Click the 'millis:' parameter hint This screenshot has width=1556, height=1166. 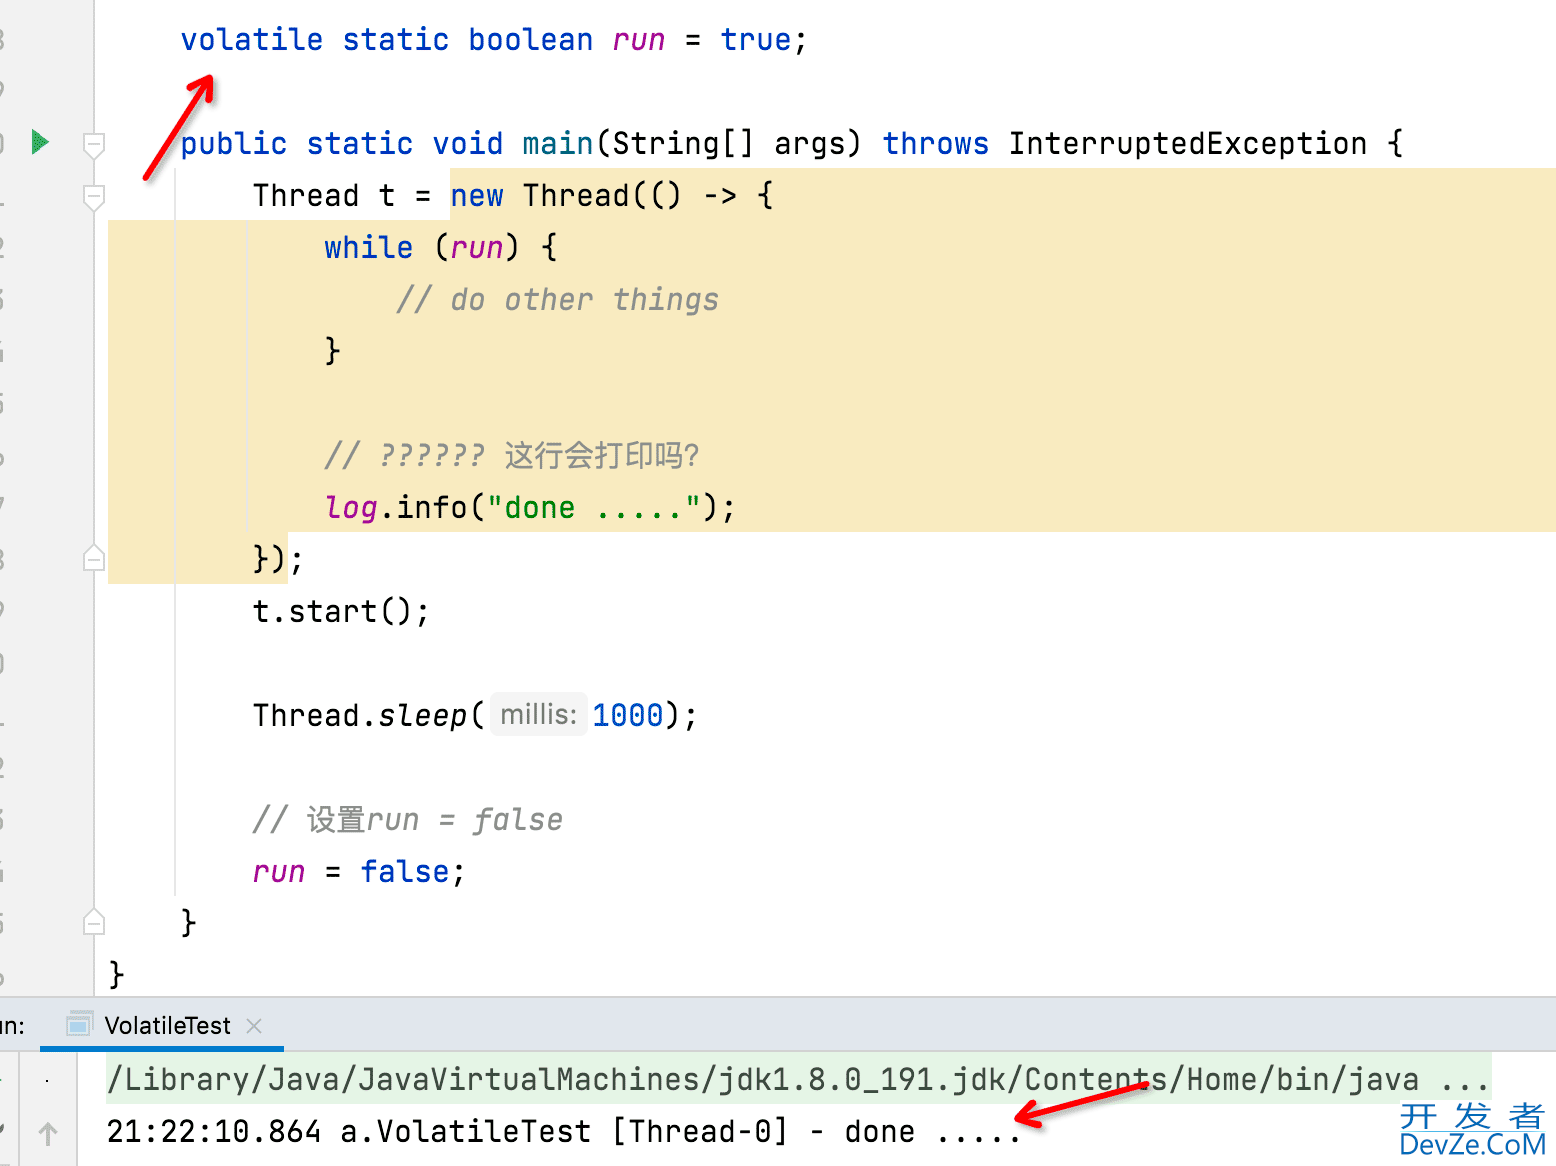538,714
